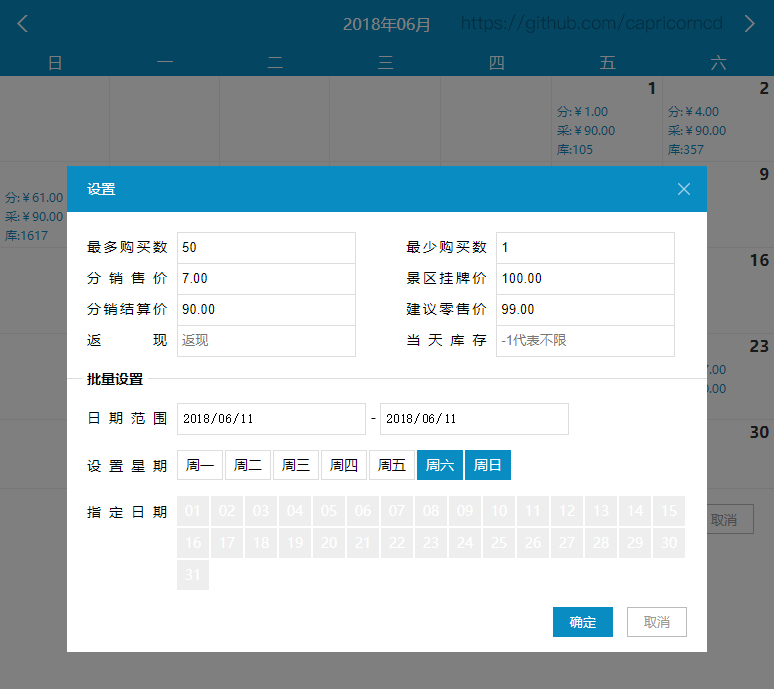Toggle 周三 weekday button
This screenshot has height=689, width=774.
(296, 465)
